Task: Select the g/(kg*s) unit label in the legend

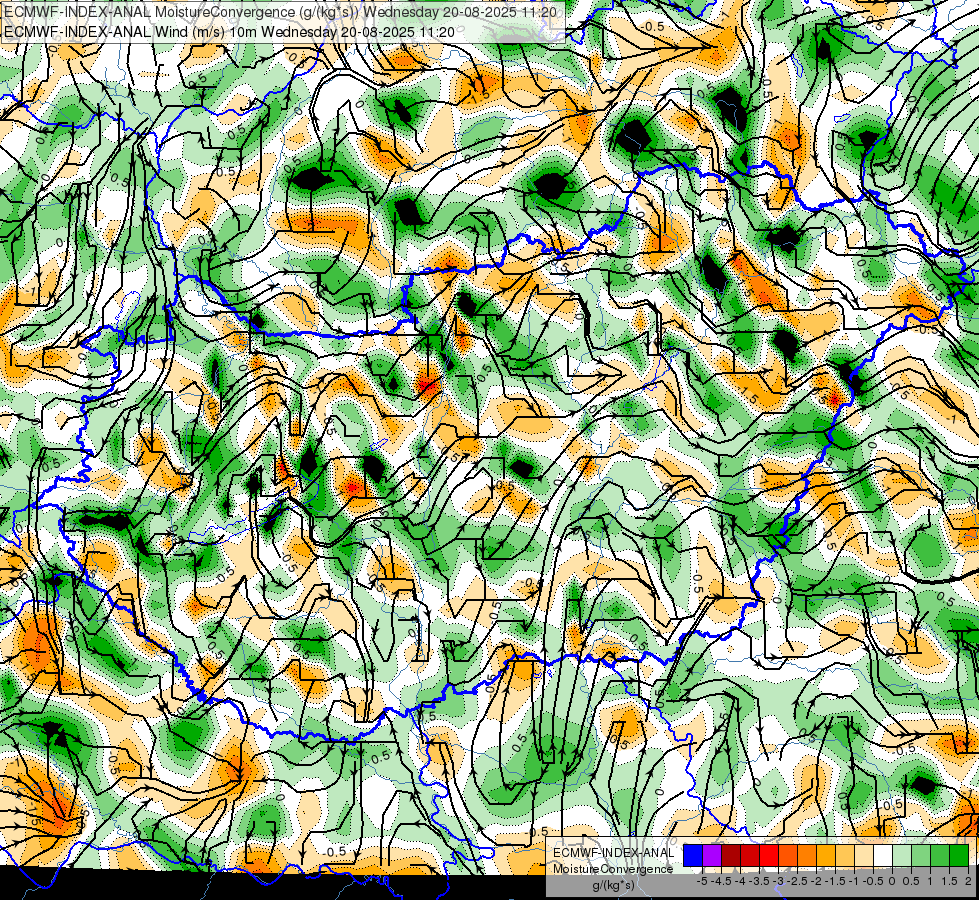Action: click(613, 885)
